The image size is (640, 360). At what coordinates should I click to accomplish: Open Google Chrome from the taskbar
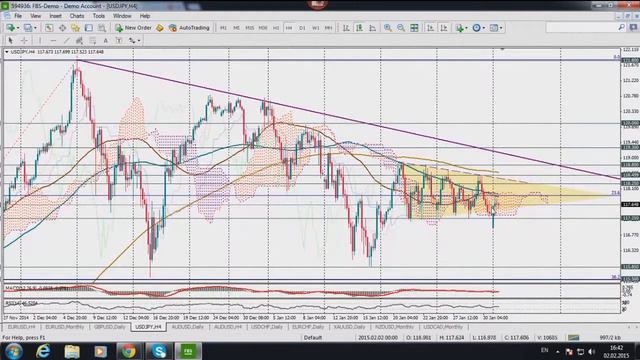click(x=129, y=351)
